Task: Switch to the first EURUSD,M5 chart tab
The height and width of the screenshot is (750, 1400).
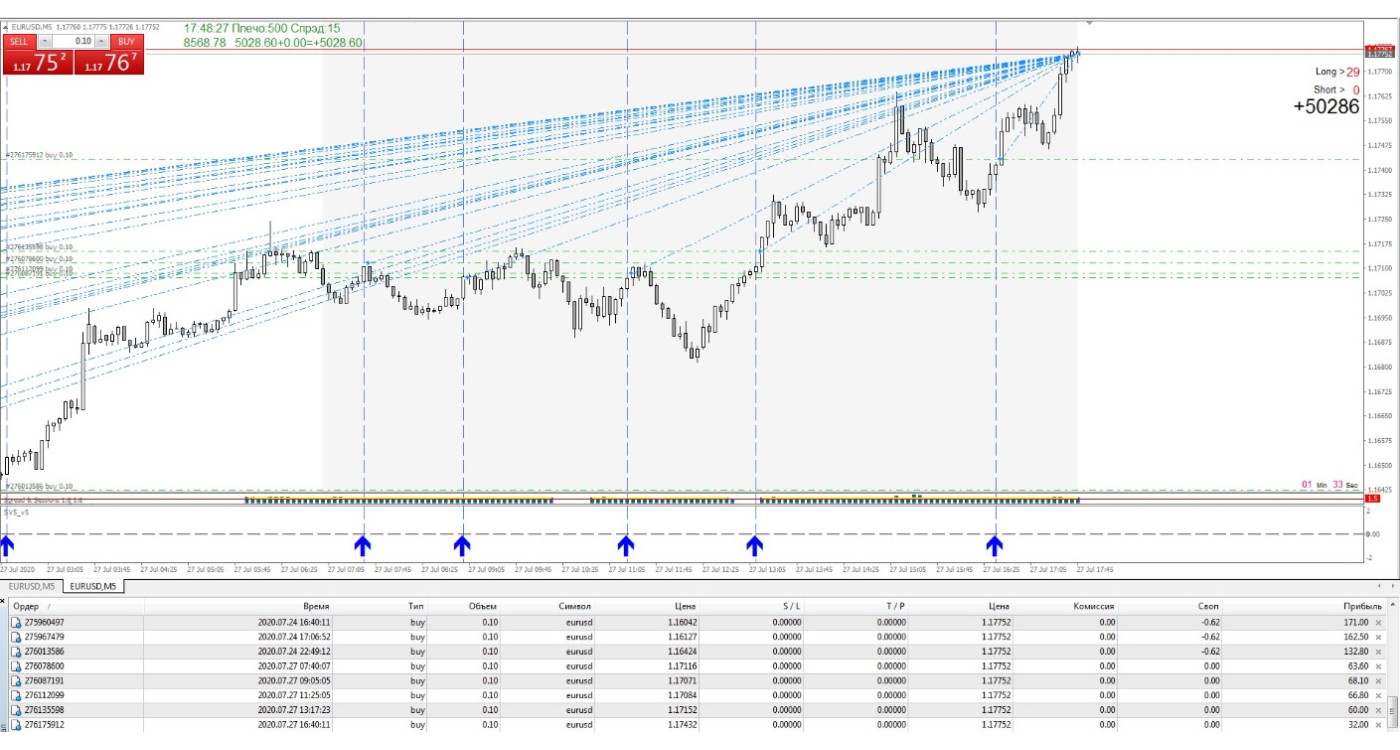Action: click(32, 586)
